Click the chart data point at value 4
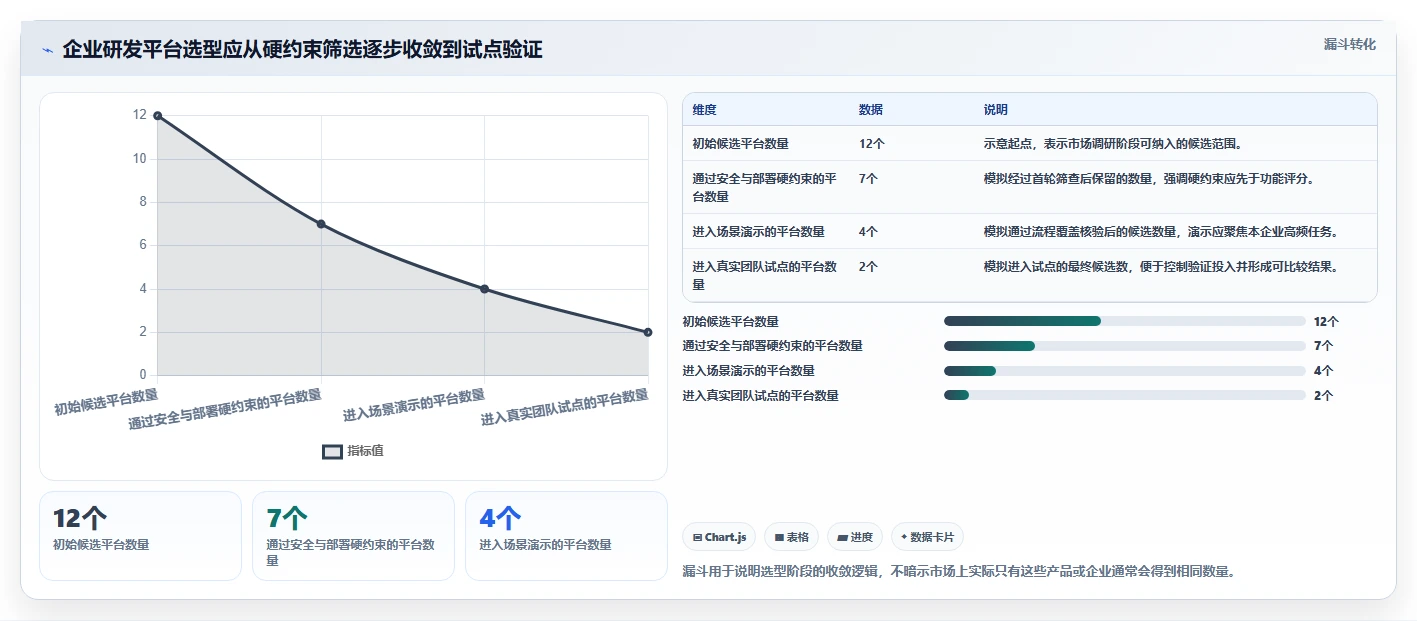This screenshot has height=621, width=1417. click(484, 289)
